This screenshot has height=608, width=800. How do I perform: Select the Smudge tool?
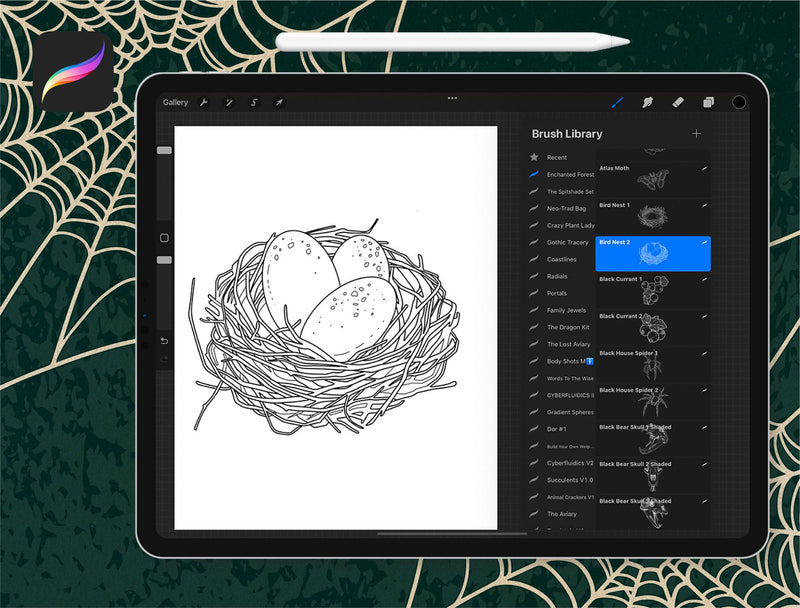(647, 102)
